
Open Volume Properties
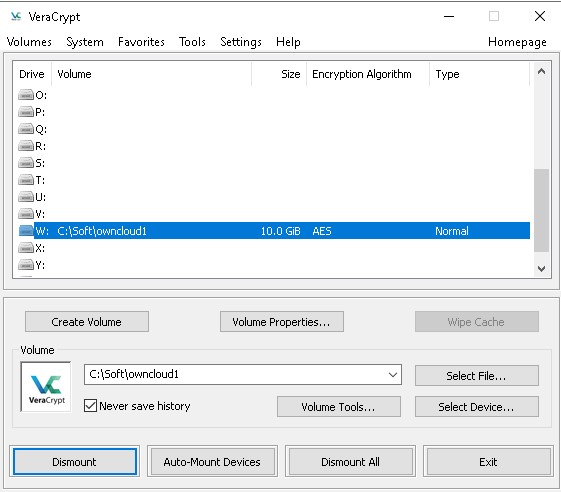[x=282, y=322]
